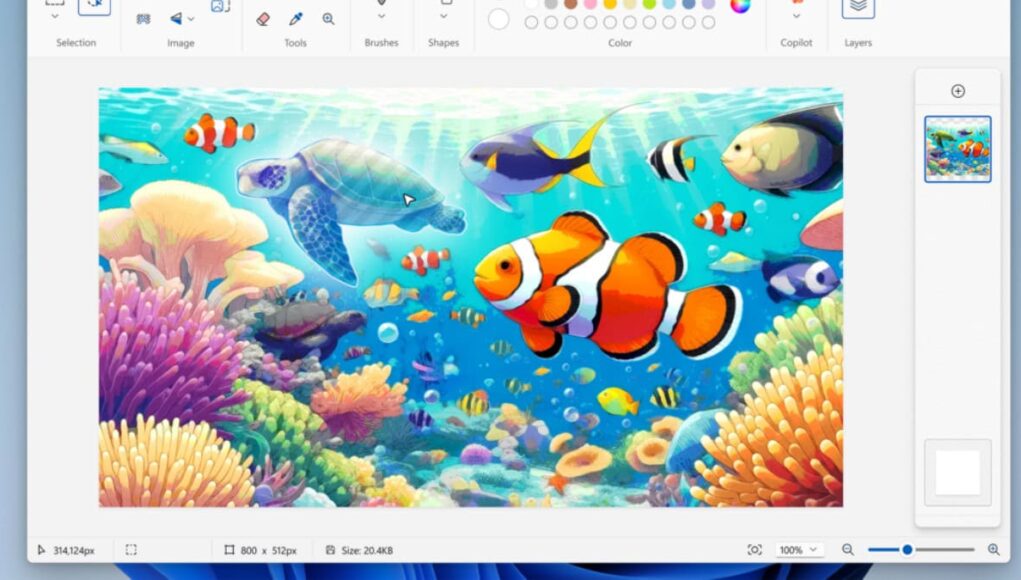Open the 100% zoom level dropdown
This screenshot has height=580, width=1021.
(800, 550)
